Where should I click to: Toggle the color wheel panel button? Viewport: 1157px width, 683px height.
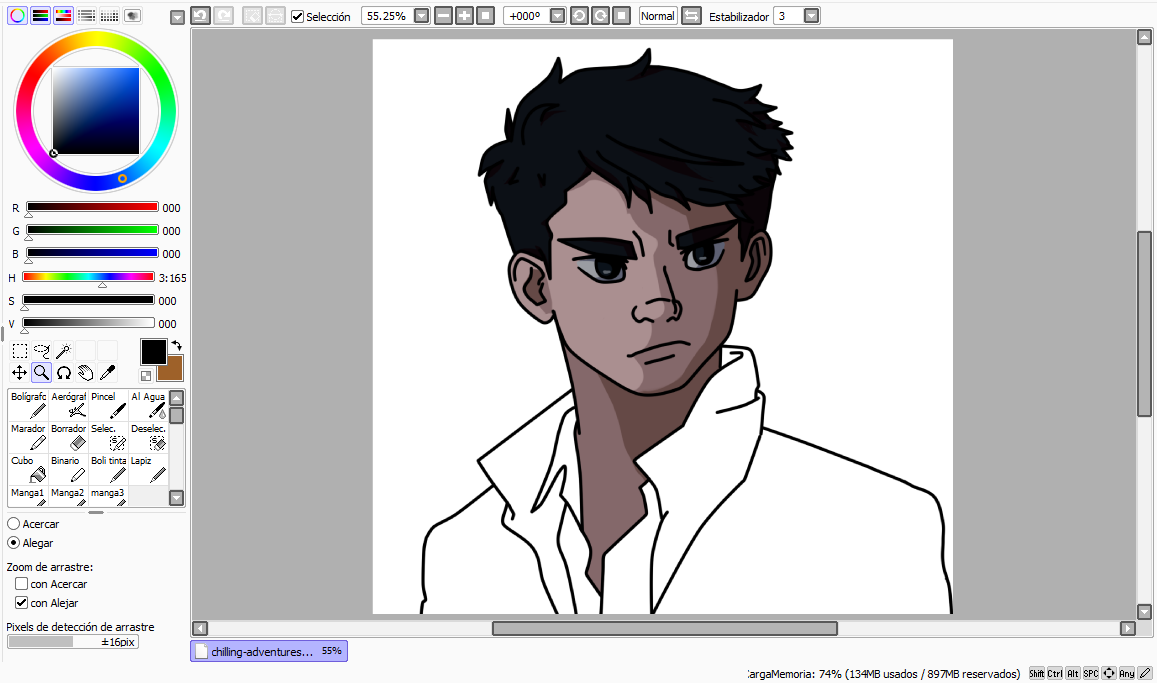click(18, 15)
